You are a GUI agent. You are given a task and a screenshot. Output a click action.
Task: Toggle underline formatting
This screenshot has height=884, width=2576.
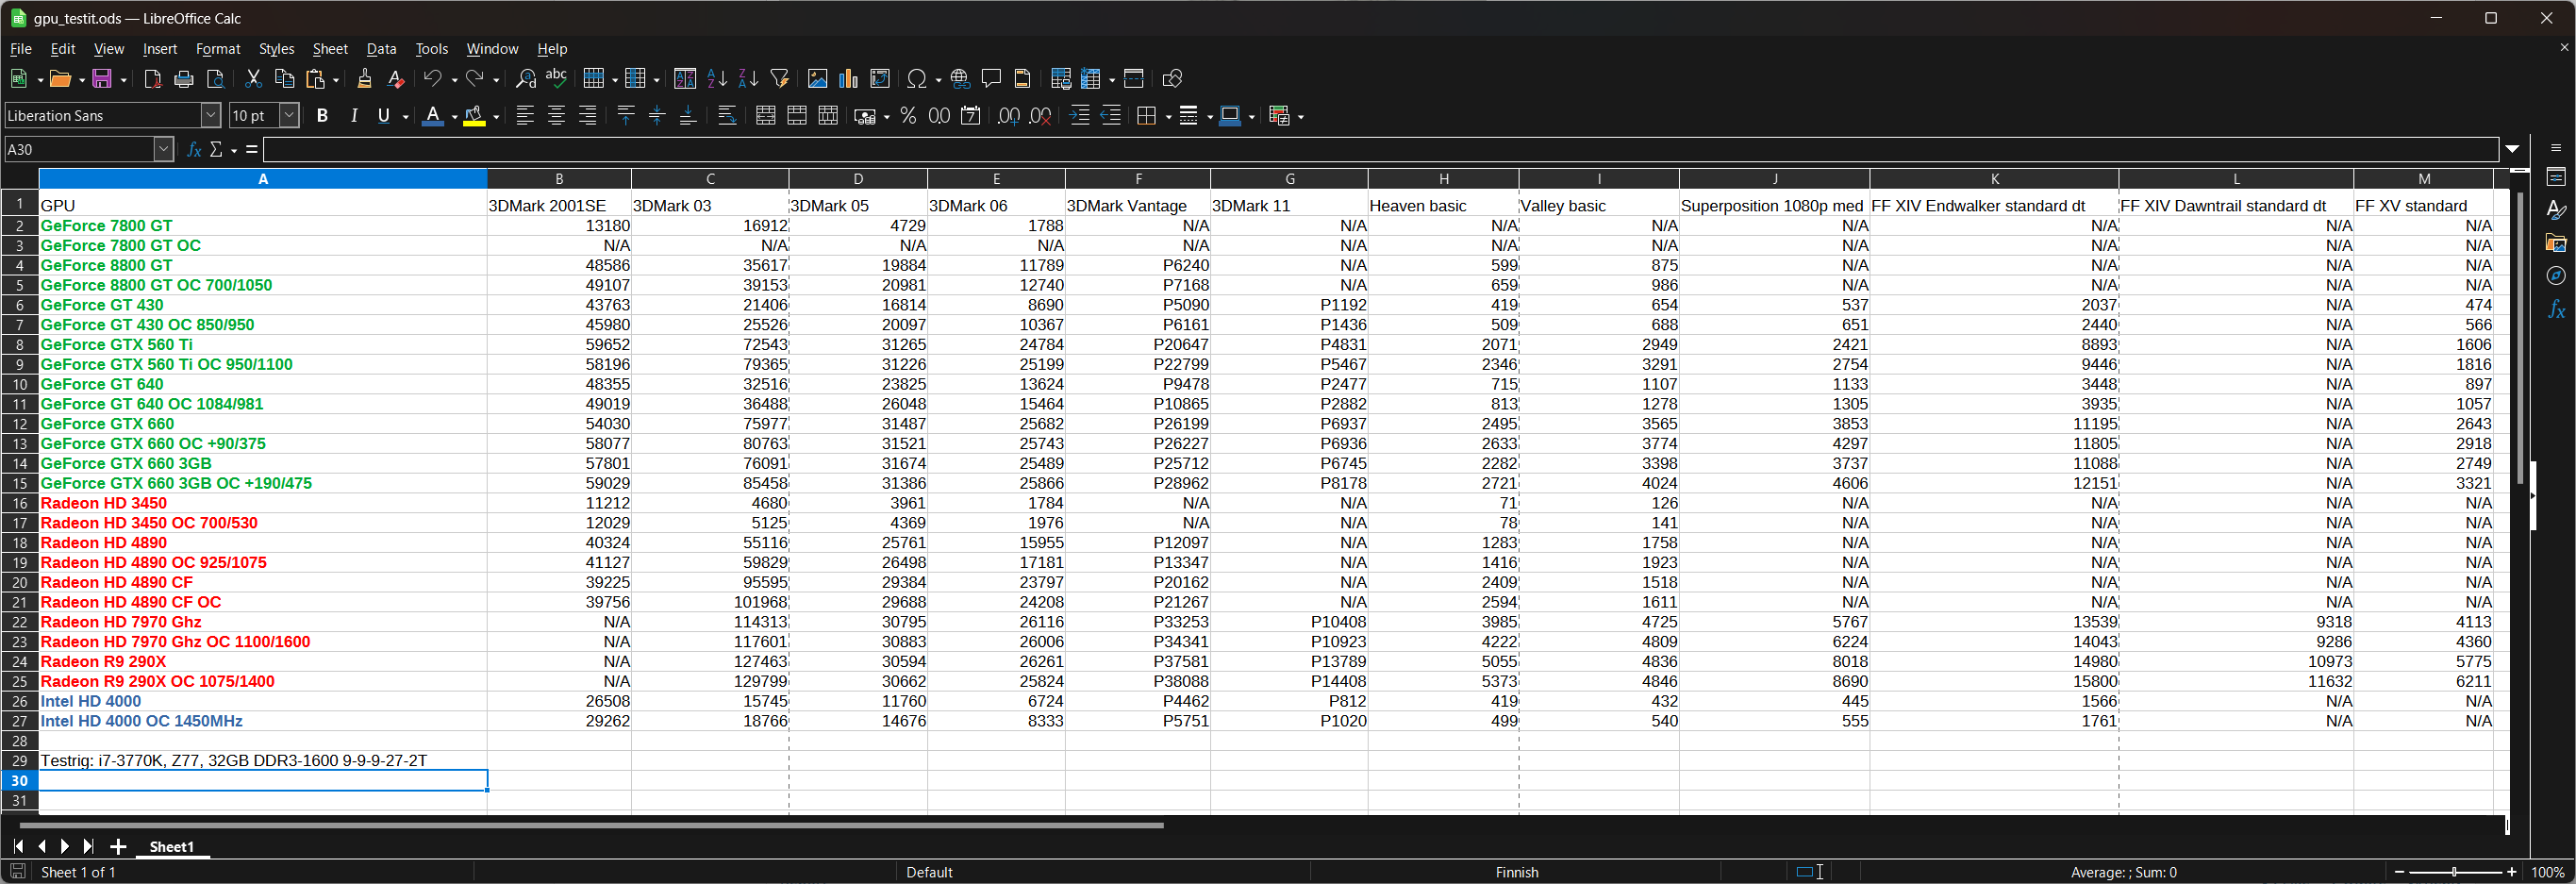pos(383,116)
